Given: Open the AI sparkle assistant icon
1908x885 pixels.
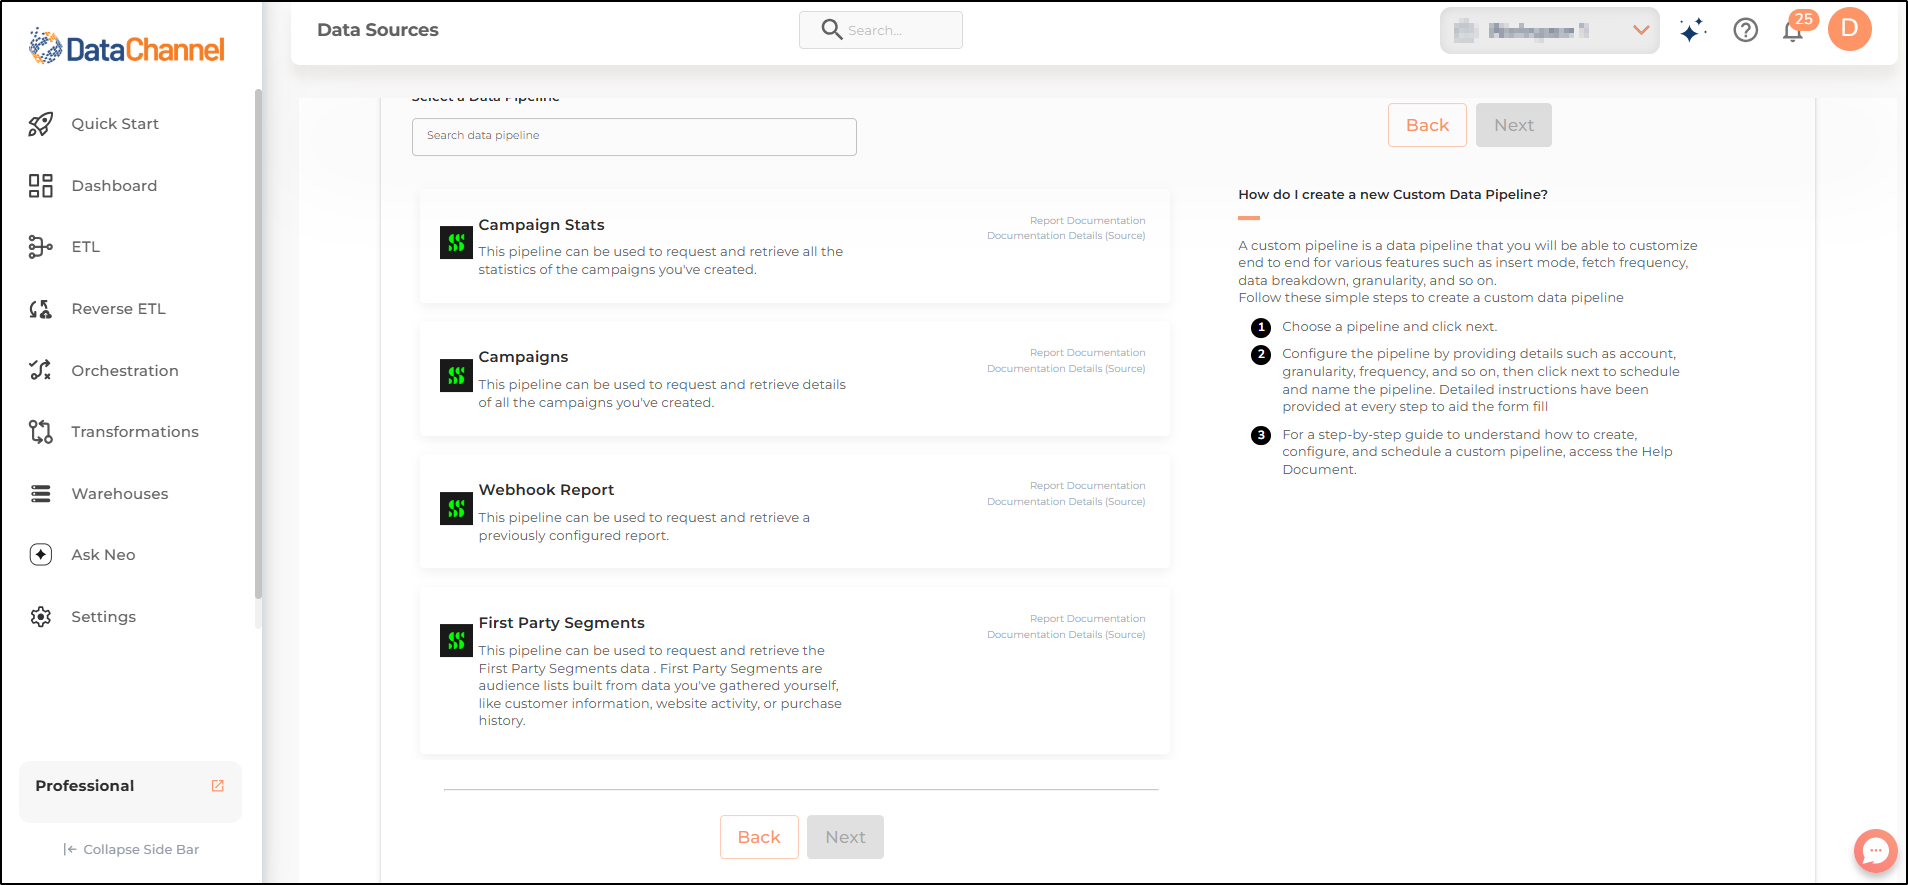Looking at the screenshot, I should coord(1692,30).
